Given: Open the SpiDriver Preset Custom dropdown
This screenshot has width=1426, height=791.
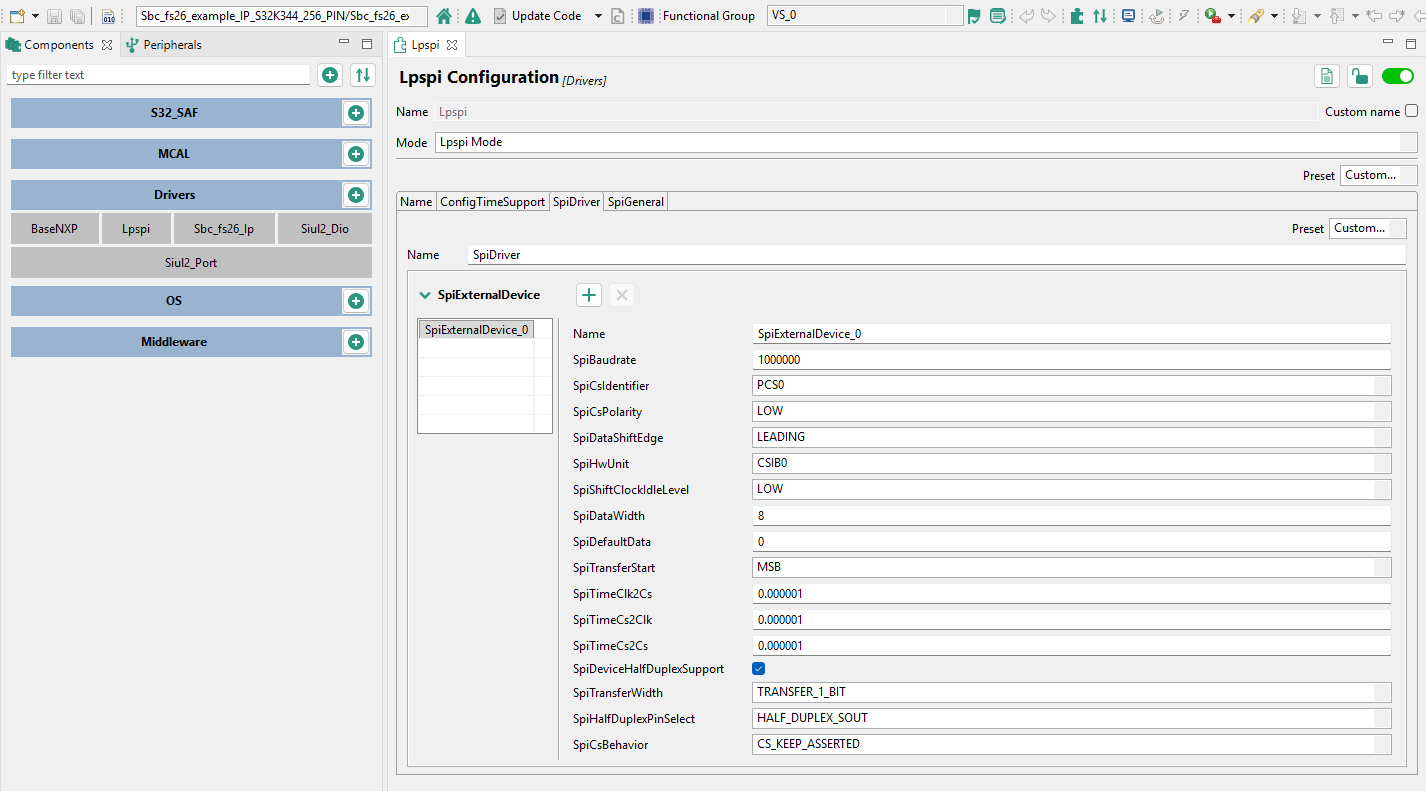Looking at the screenshot, I should click(x=1367, y=228).
